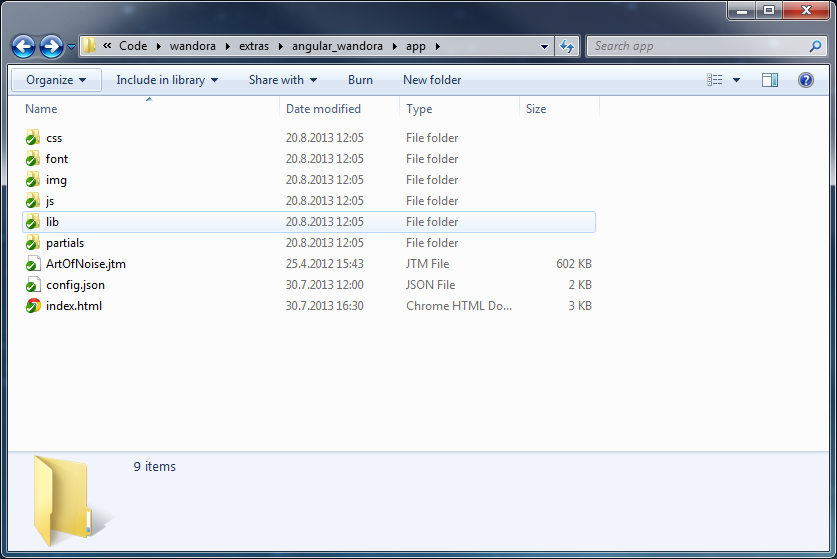Select the index.html Chrome file icon
The height and width of the screenshot is (559, 837).
[33, 306]
